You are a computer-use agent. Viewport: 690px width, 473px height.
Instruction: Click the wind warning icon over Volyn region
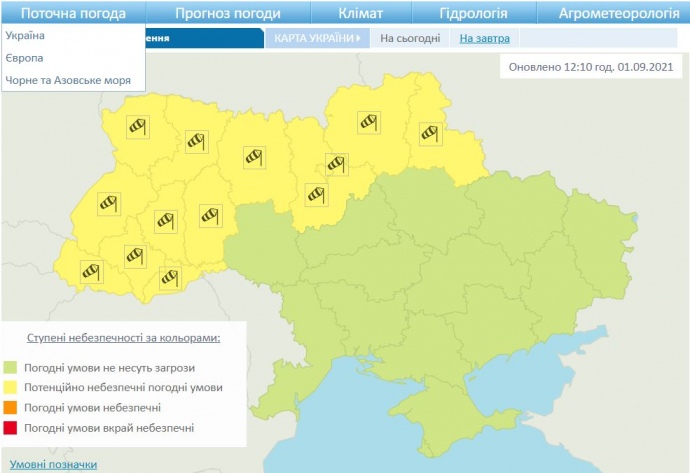pyautogui.click(x=138, y=126)
